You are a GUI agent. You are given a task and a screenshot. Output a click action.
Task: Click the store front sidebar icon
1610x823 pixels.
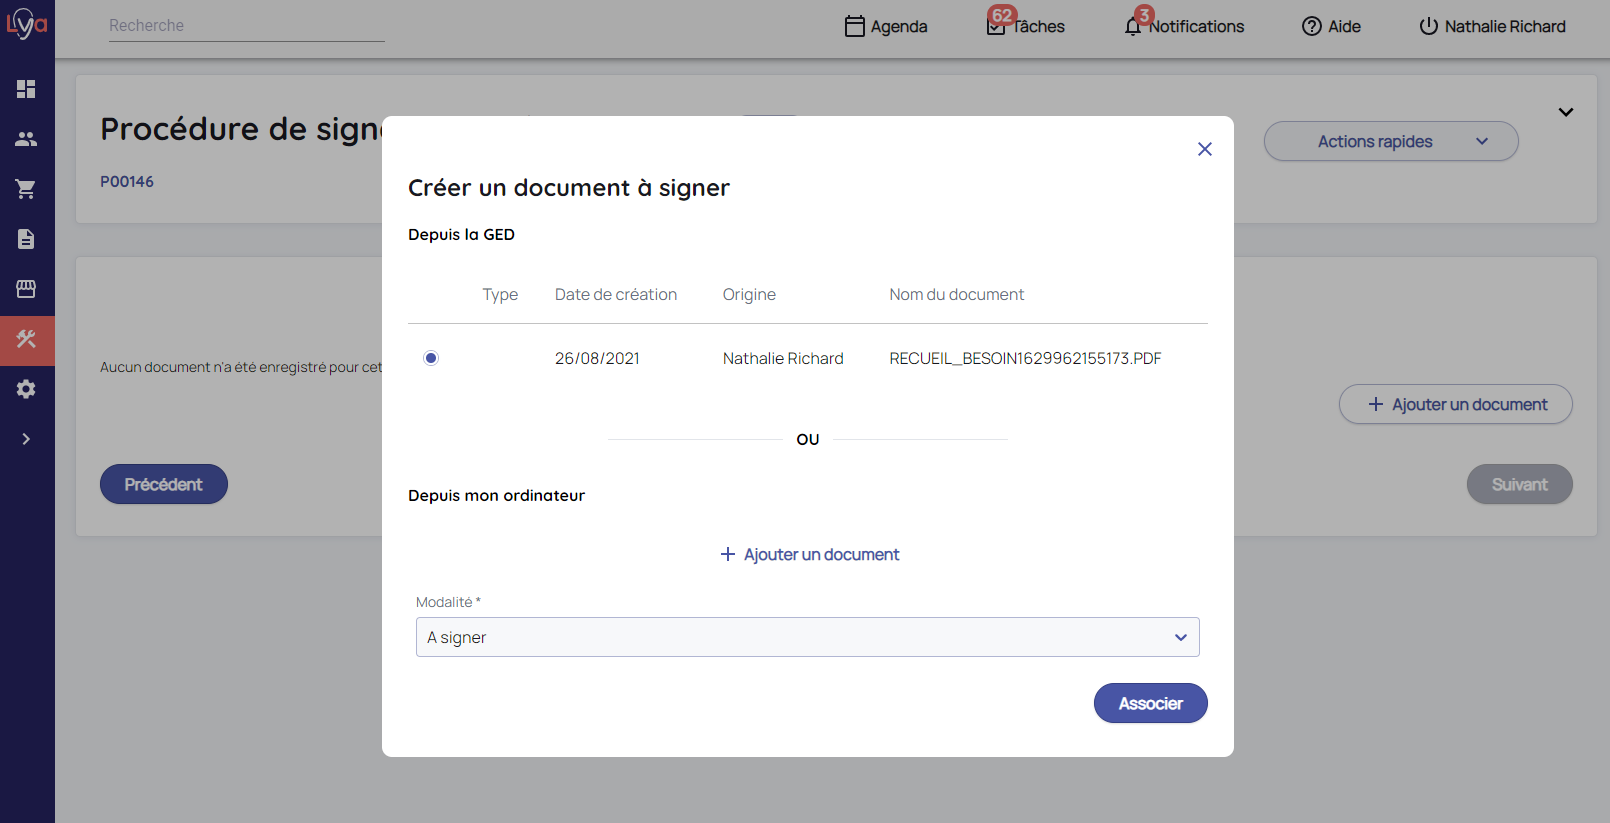(x=26, y=289)
